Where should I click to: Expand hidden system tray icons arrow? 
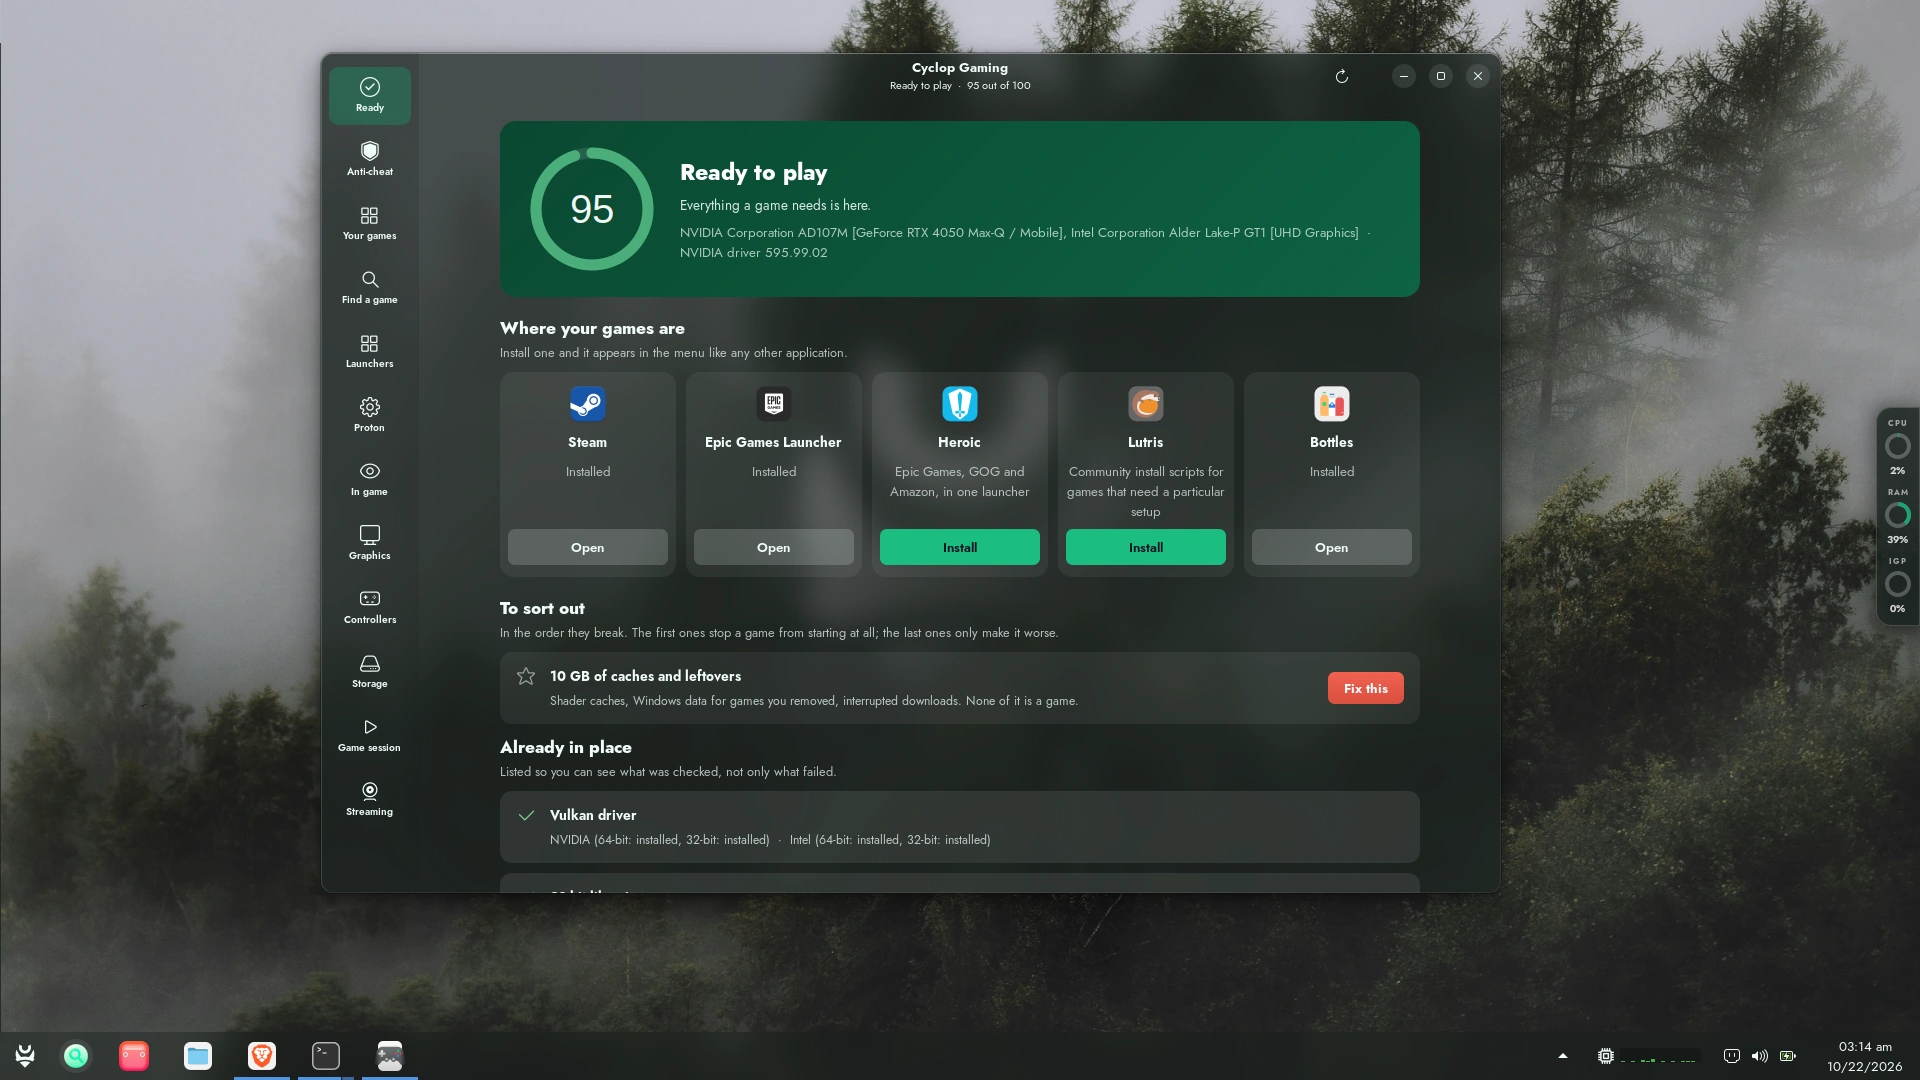1563,1056
